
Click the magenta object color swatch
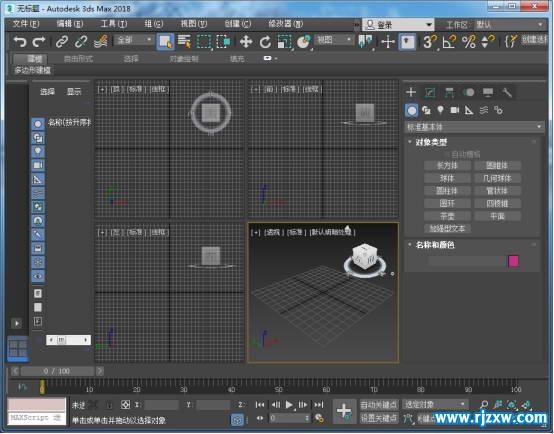click(513, 261)
